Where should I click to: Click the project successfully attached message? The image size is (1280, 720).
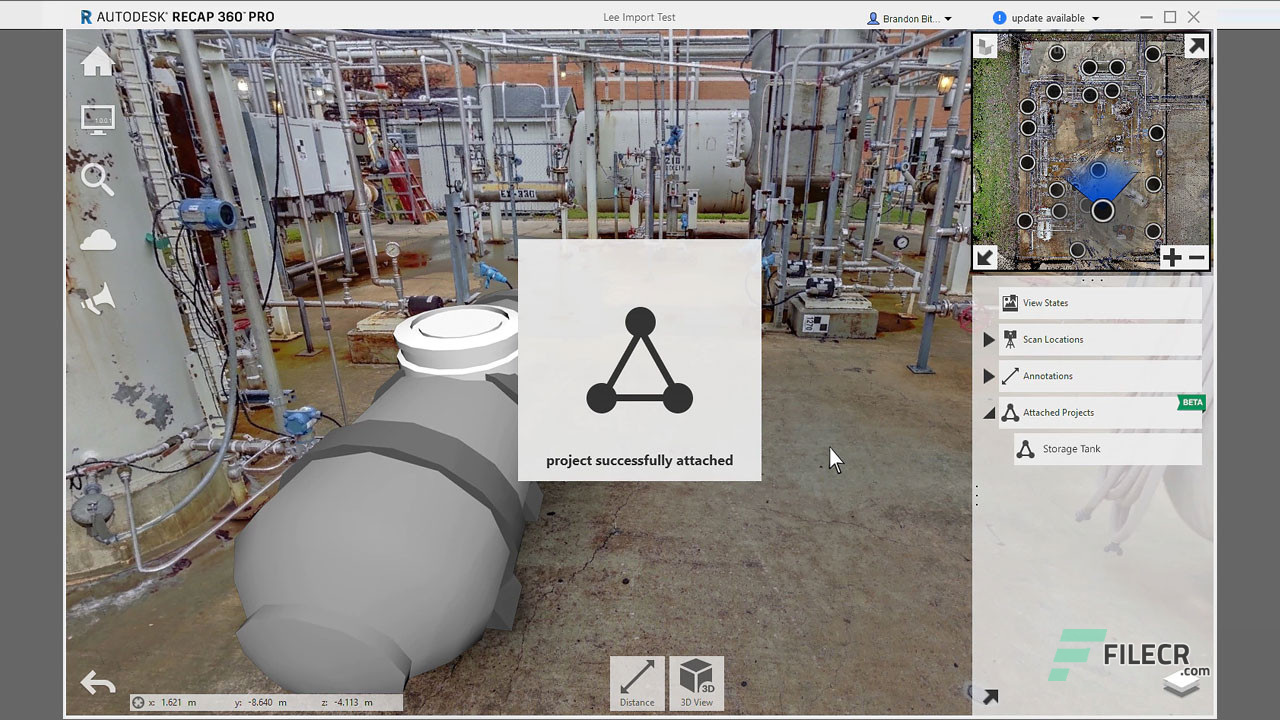639,460
